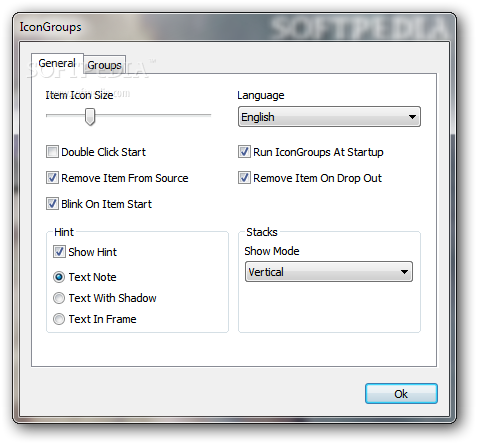Select the General tab

[x=57, y=63]
